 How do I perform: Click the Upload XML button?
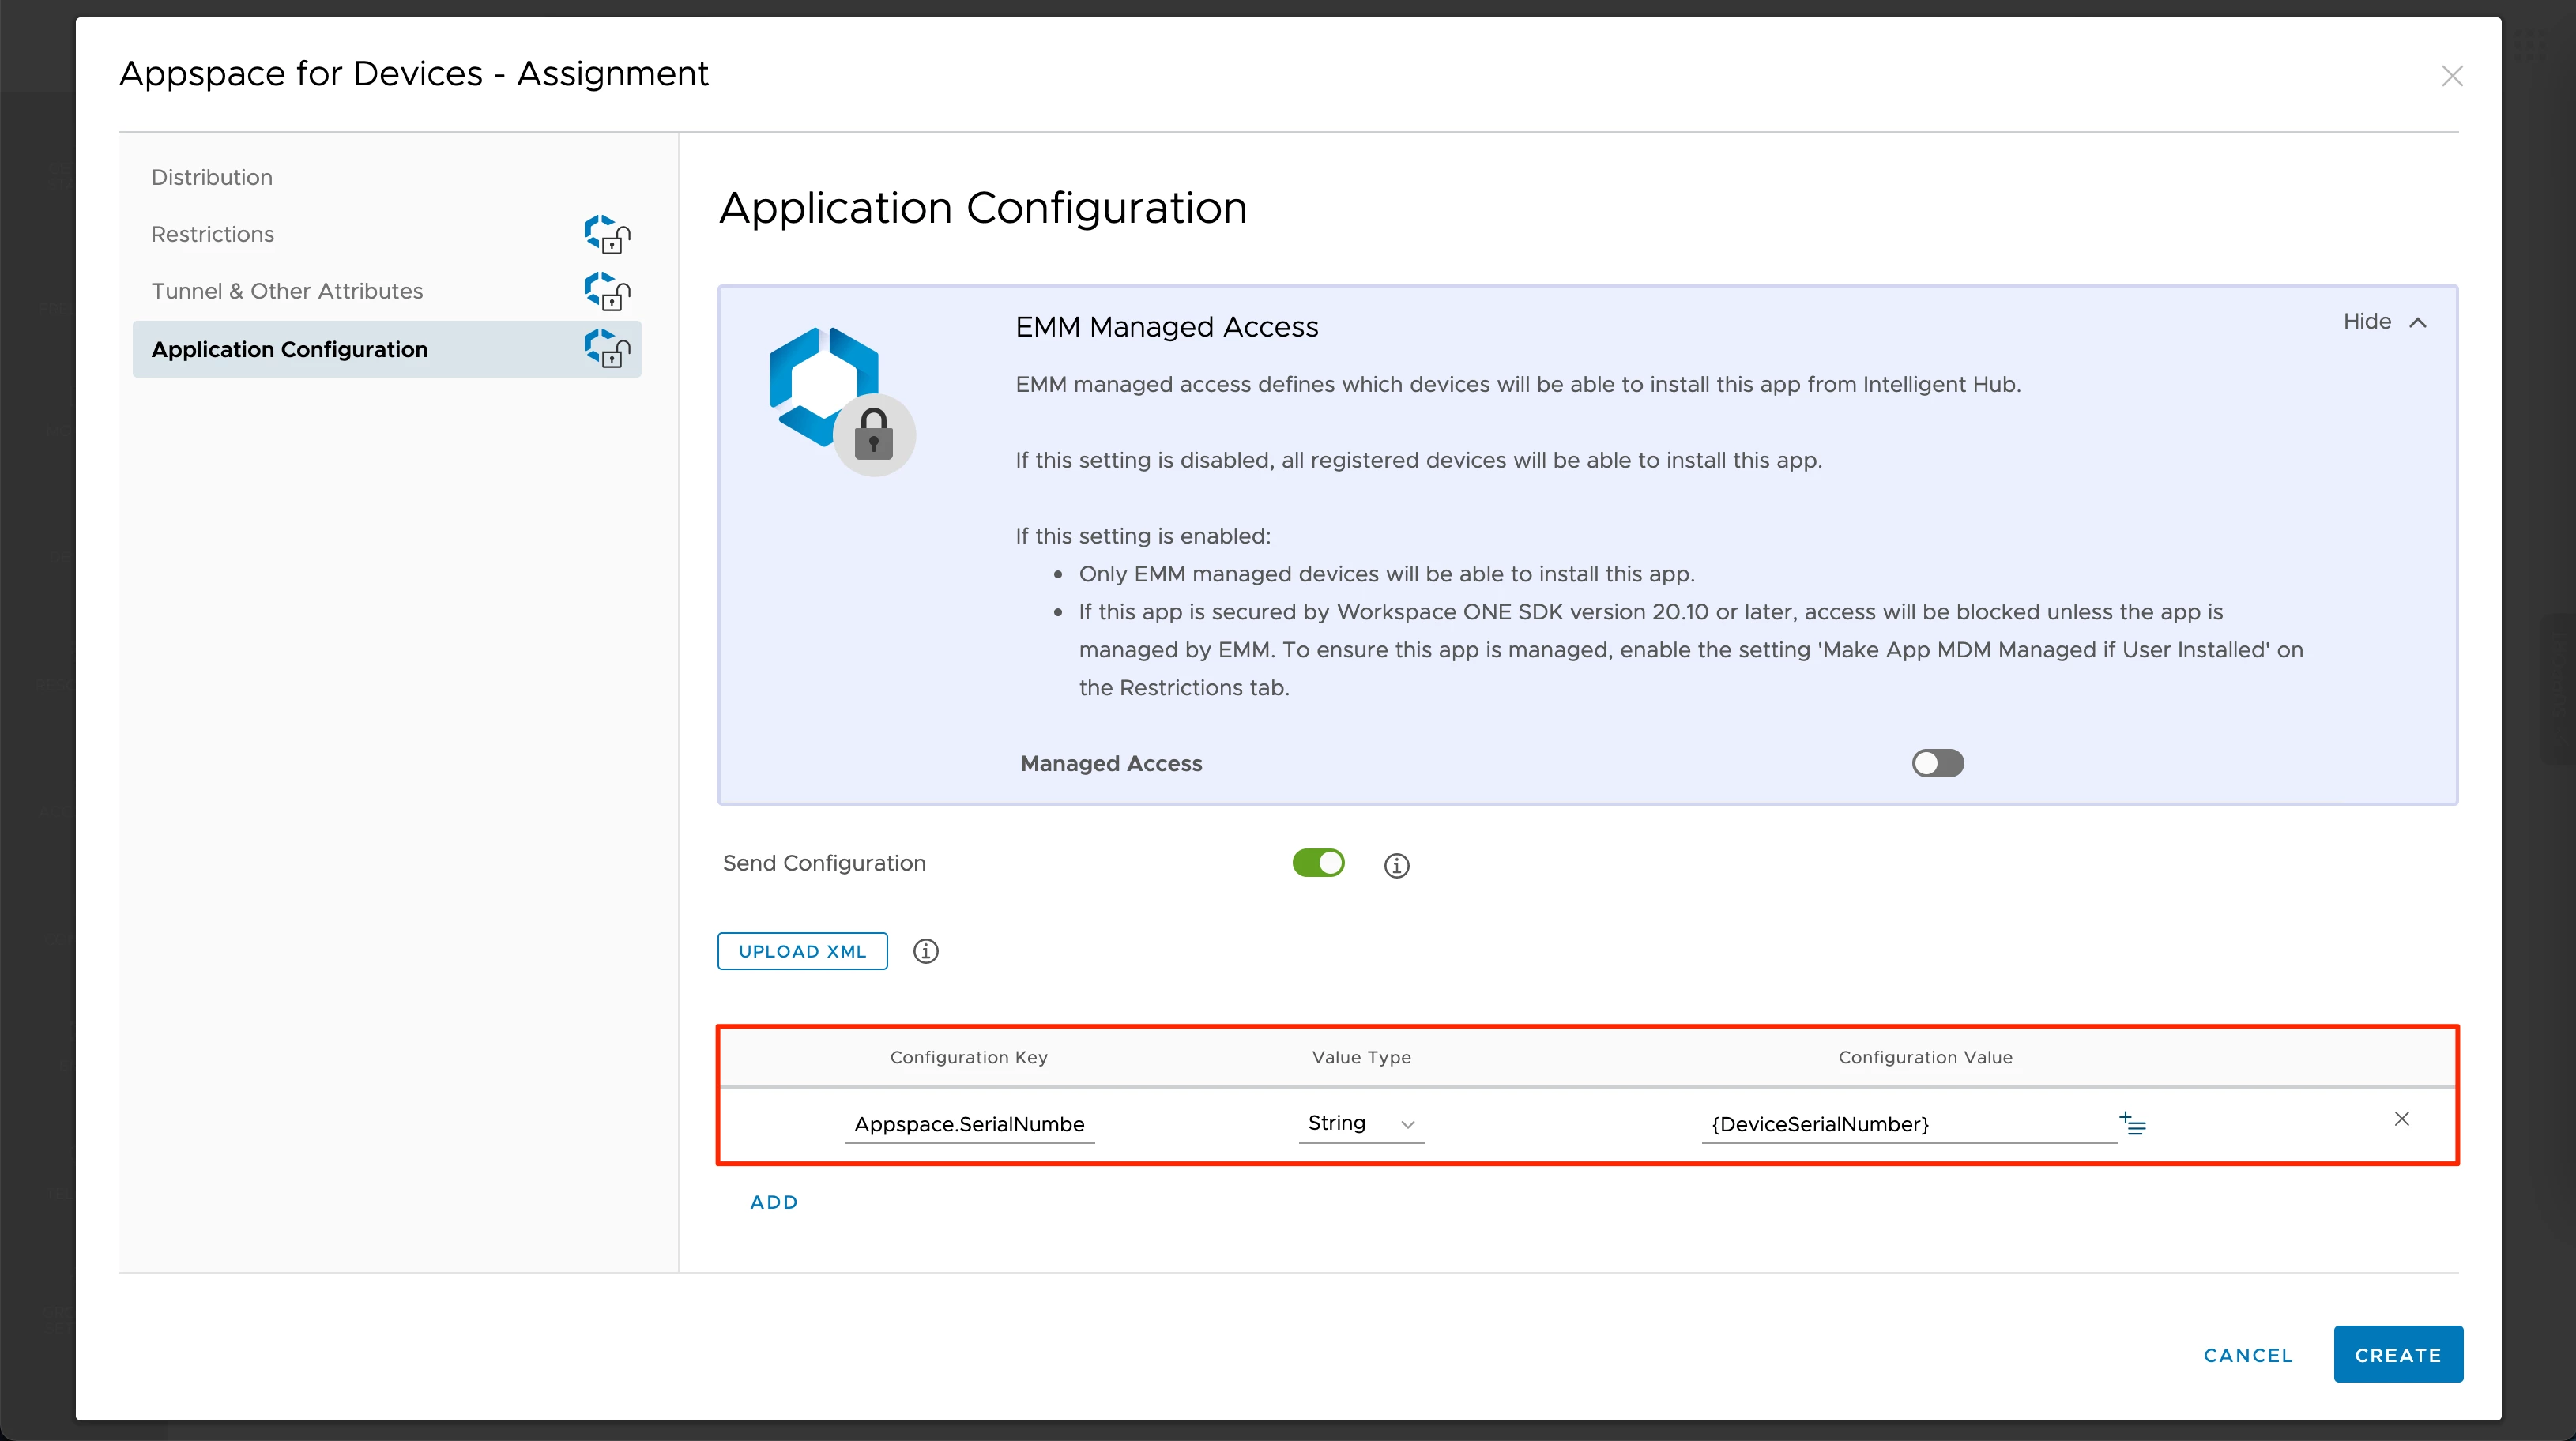pyautogui.click(x=801, y=951)
